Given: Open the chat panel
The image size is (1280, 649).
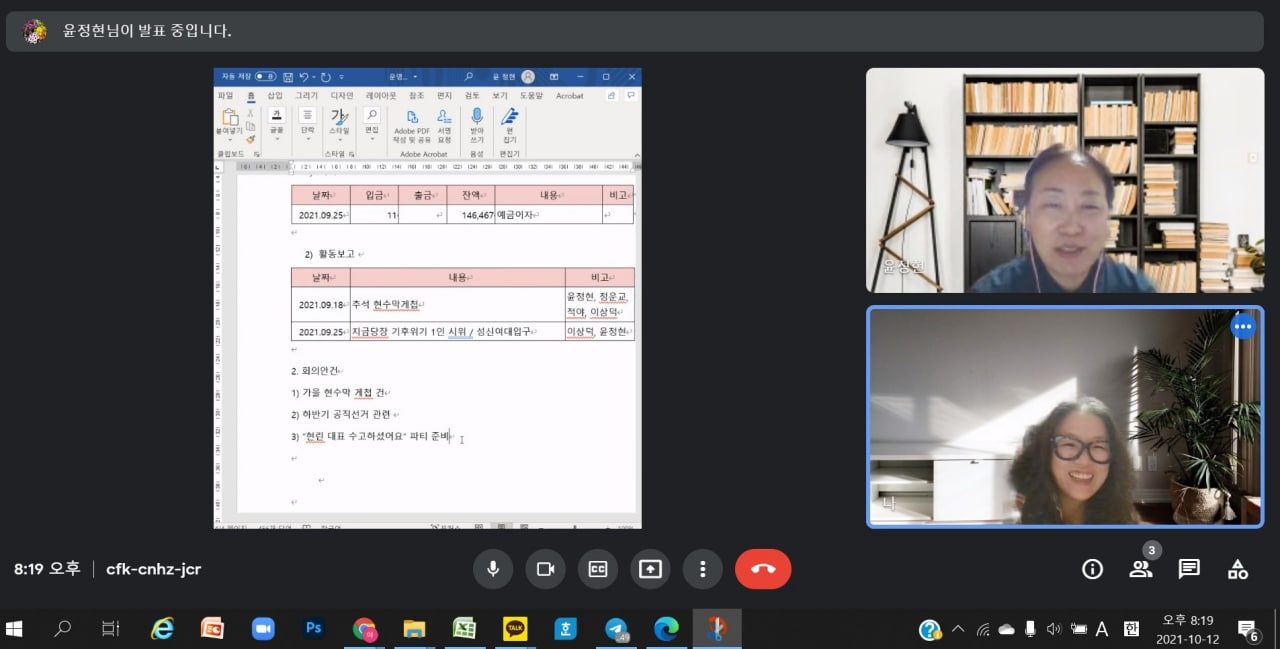Looking at the screenshot, I should (x=1189, y=569).
